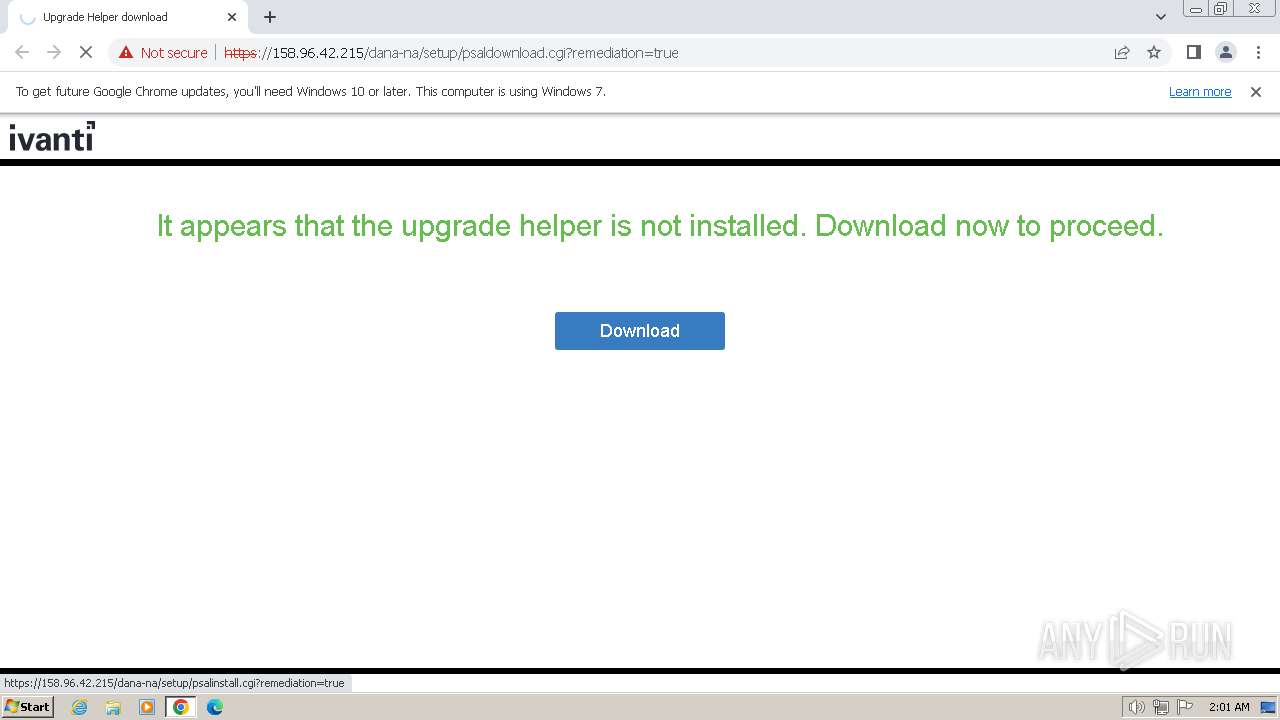Click the blue Download button
The height and width of the screenshot is (720, 1280).
point(640,331)
